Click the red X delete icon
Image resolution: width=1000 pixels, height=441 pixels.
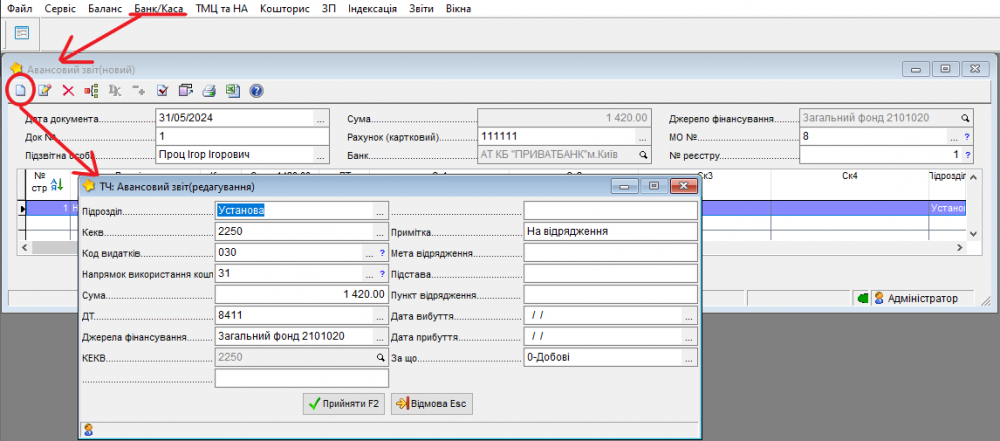pyautogui.click(x=68, y=91)
